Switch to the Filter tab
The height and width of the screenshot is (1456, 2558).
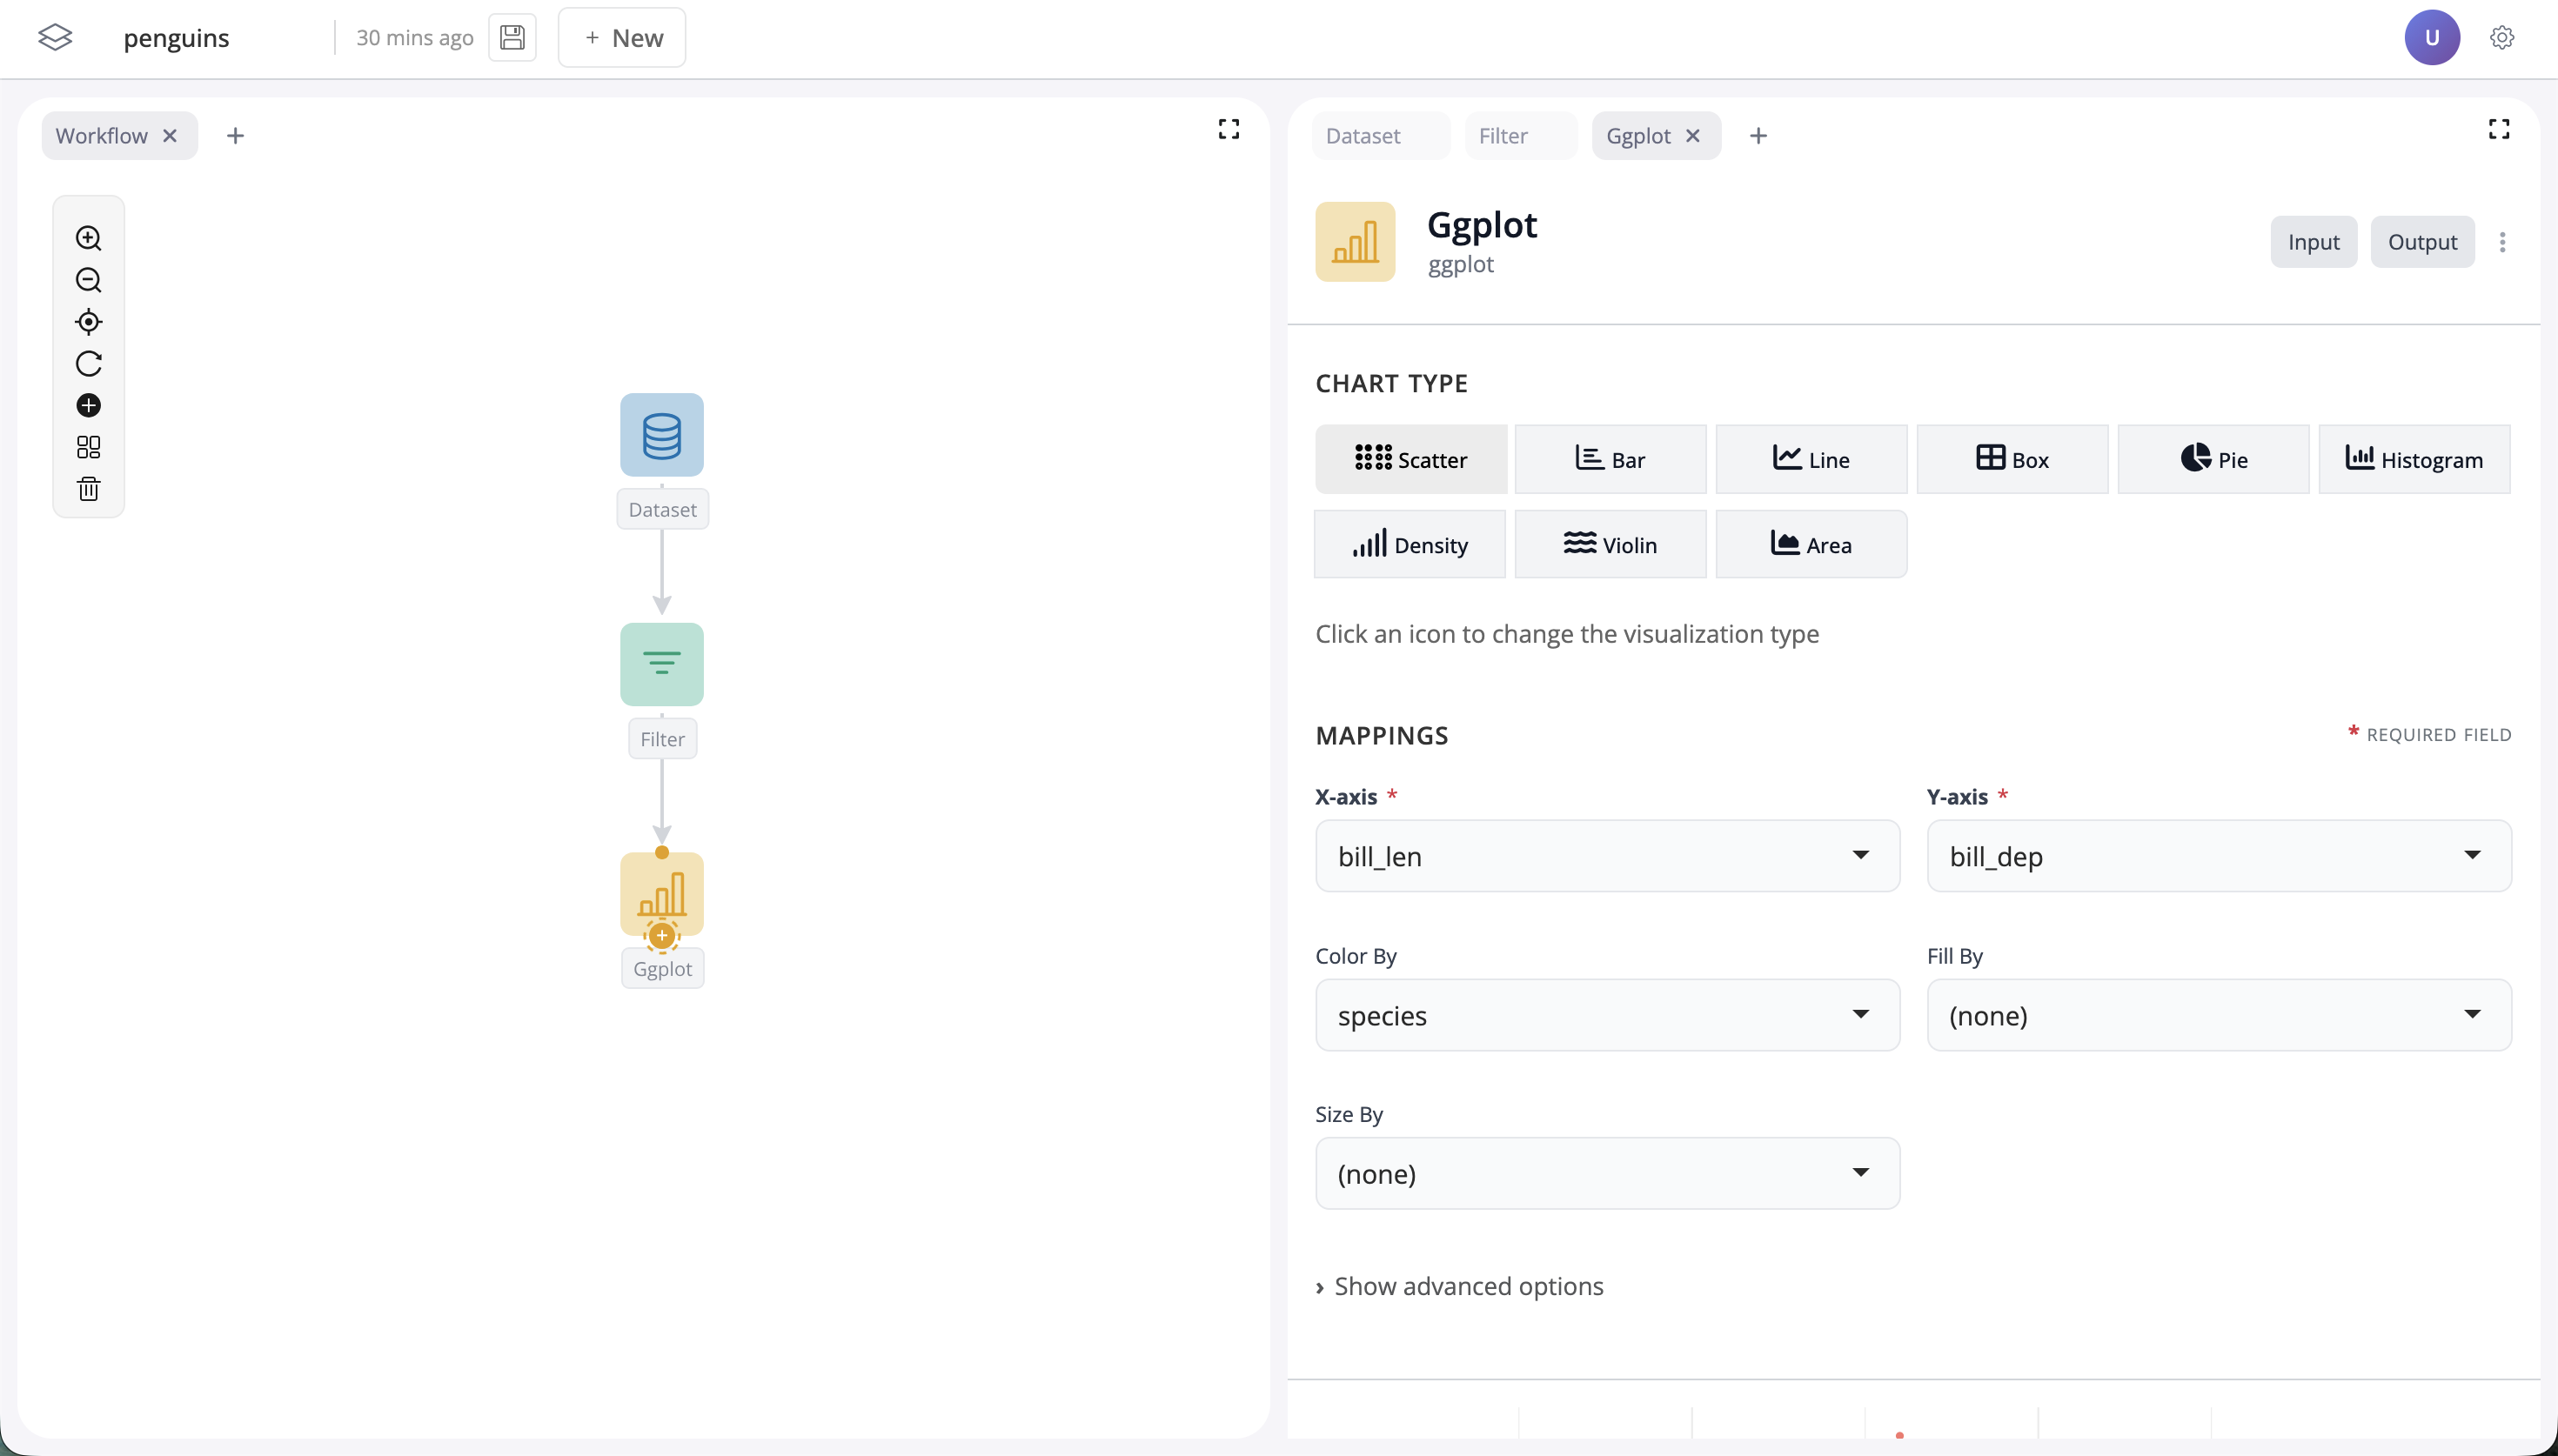(x=1503, y=136)
